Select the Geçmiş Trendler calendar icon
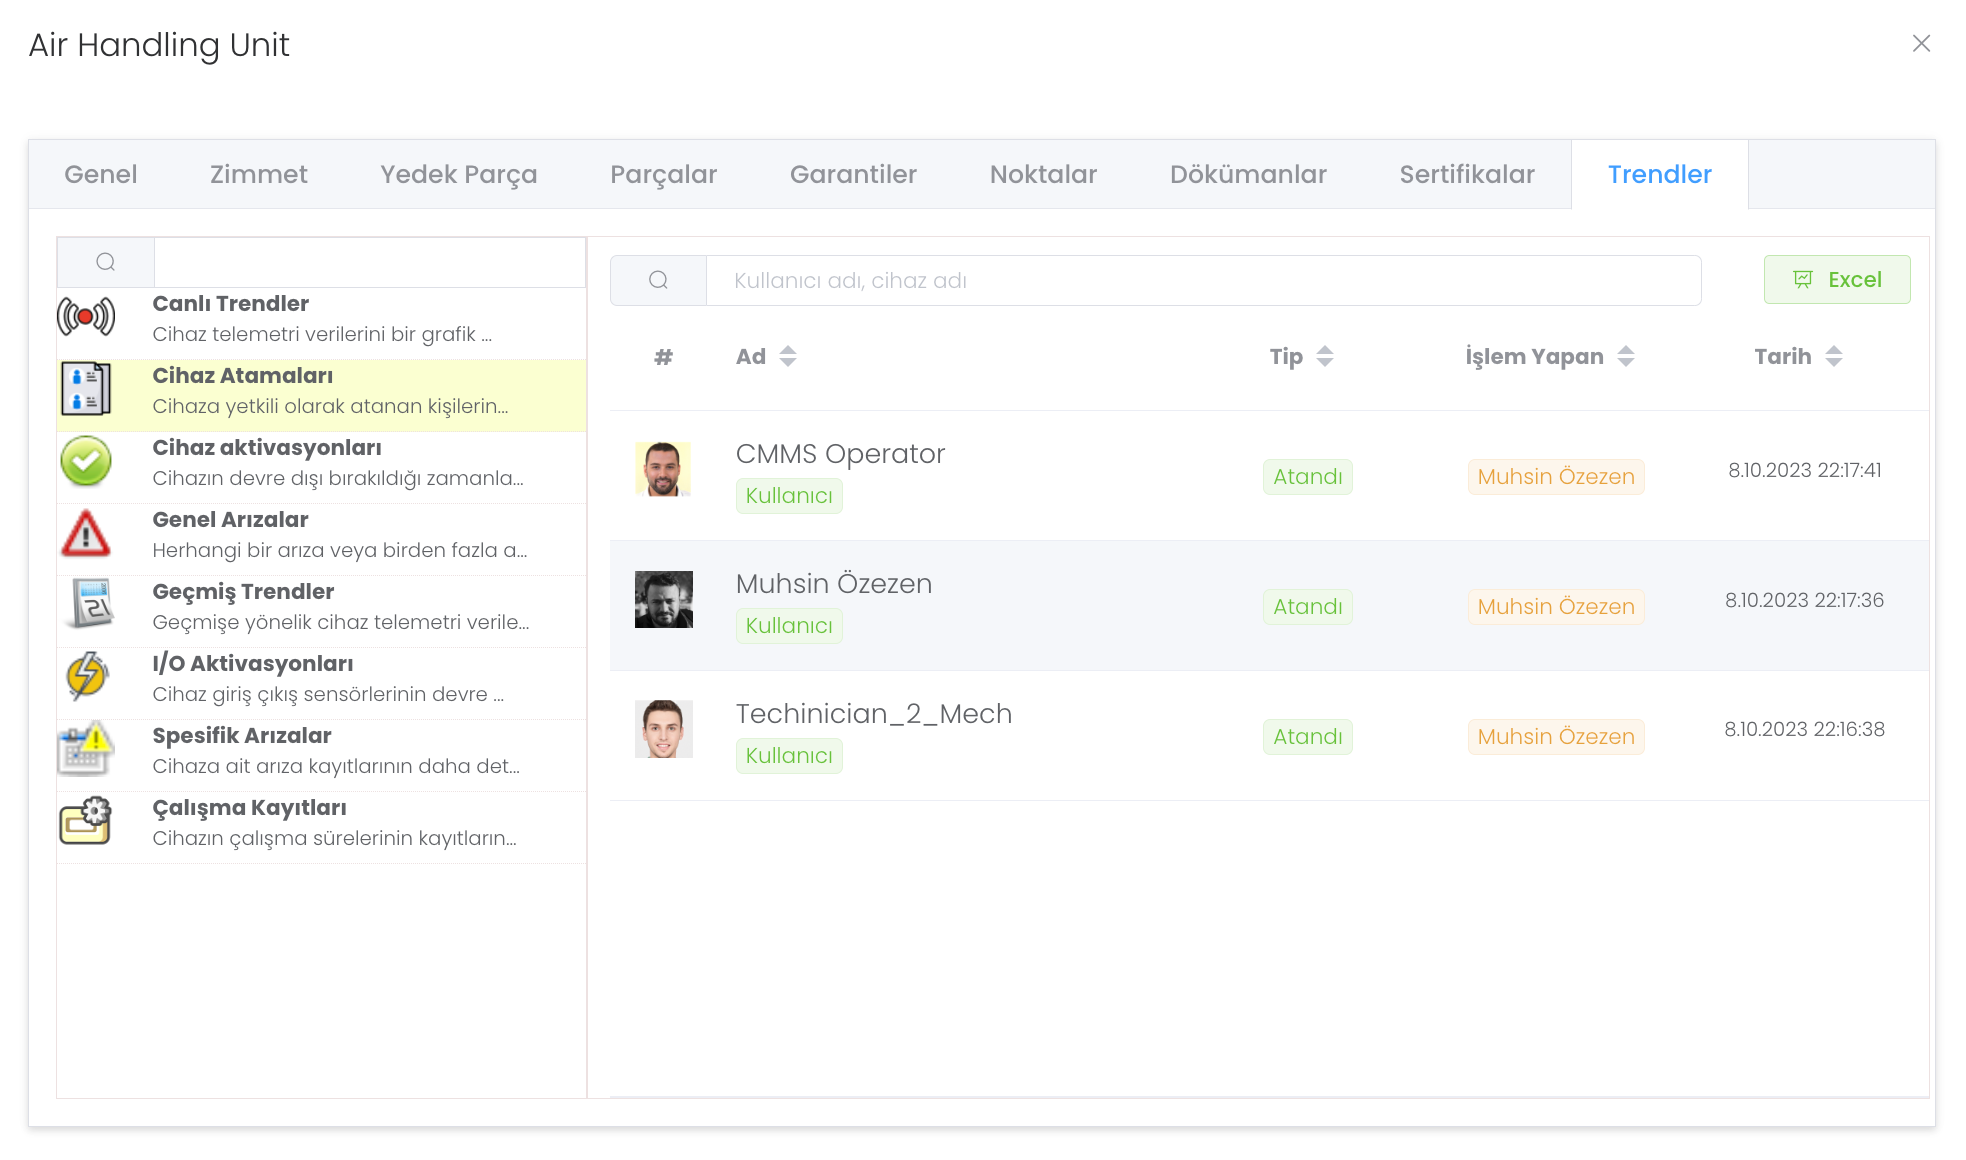The image size is (1966, 1160). (x=91, y=604)
